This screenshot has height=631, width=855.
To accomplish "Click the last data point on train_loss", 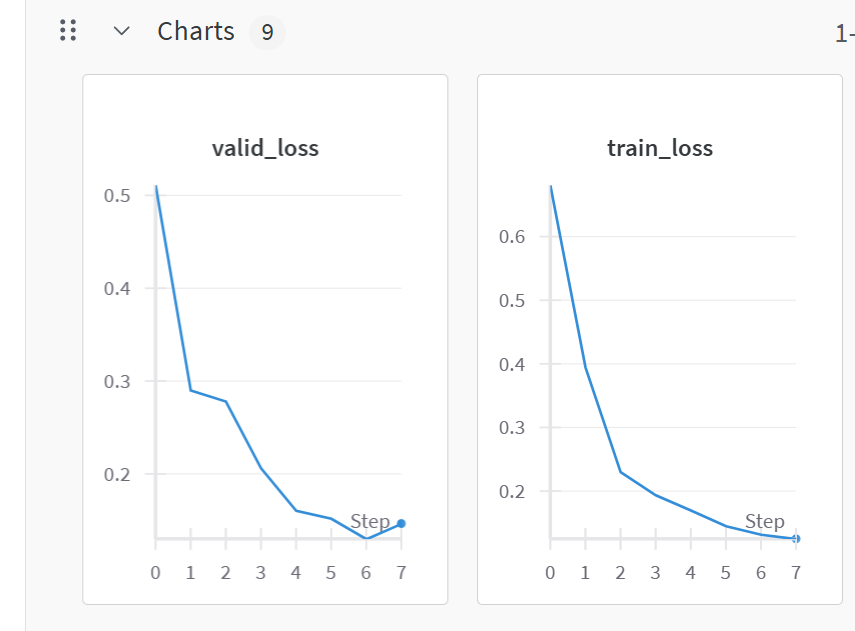I will (x=796, y=539).
